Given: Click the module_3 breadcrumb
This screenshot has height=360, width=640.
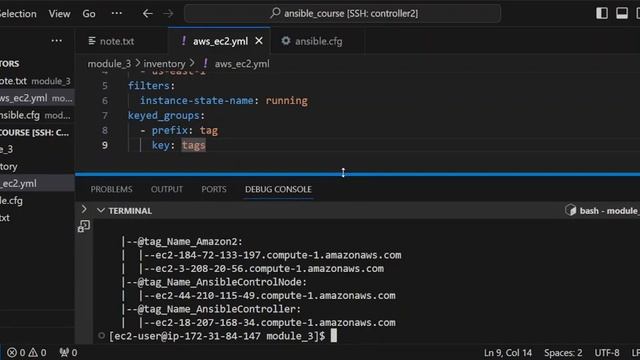Looking at the screenshot, I should coord(109,64).
